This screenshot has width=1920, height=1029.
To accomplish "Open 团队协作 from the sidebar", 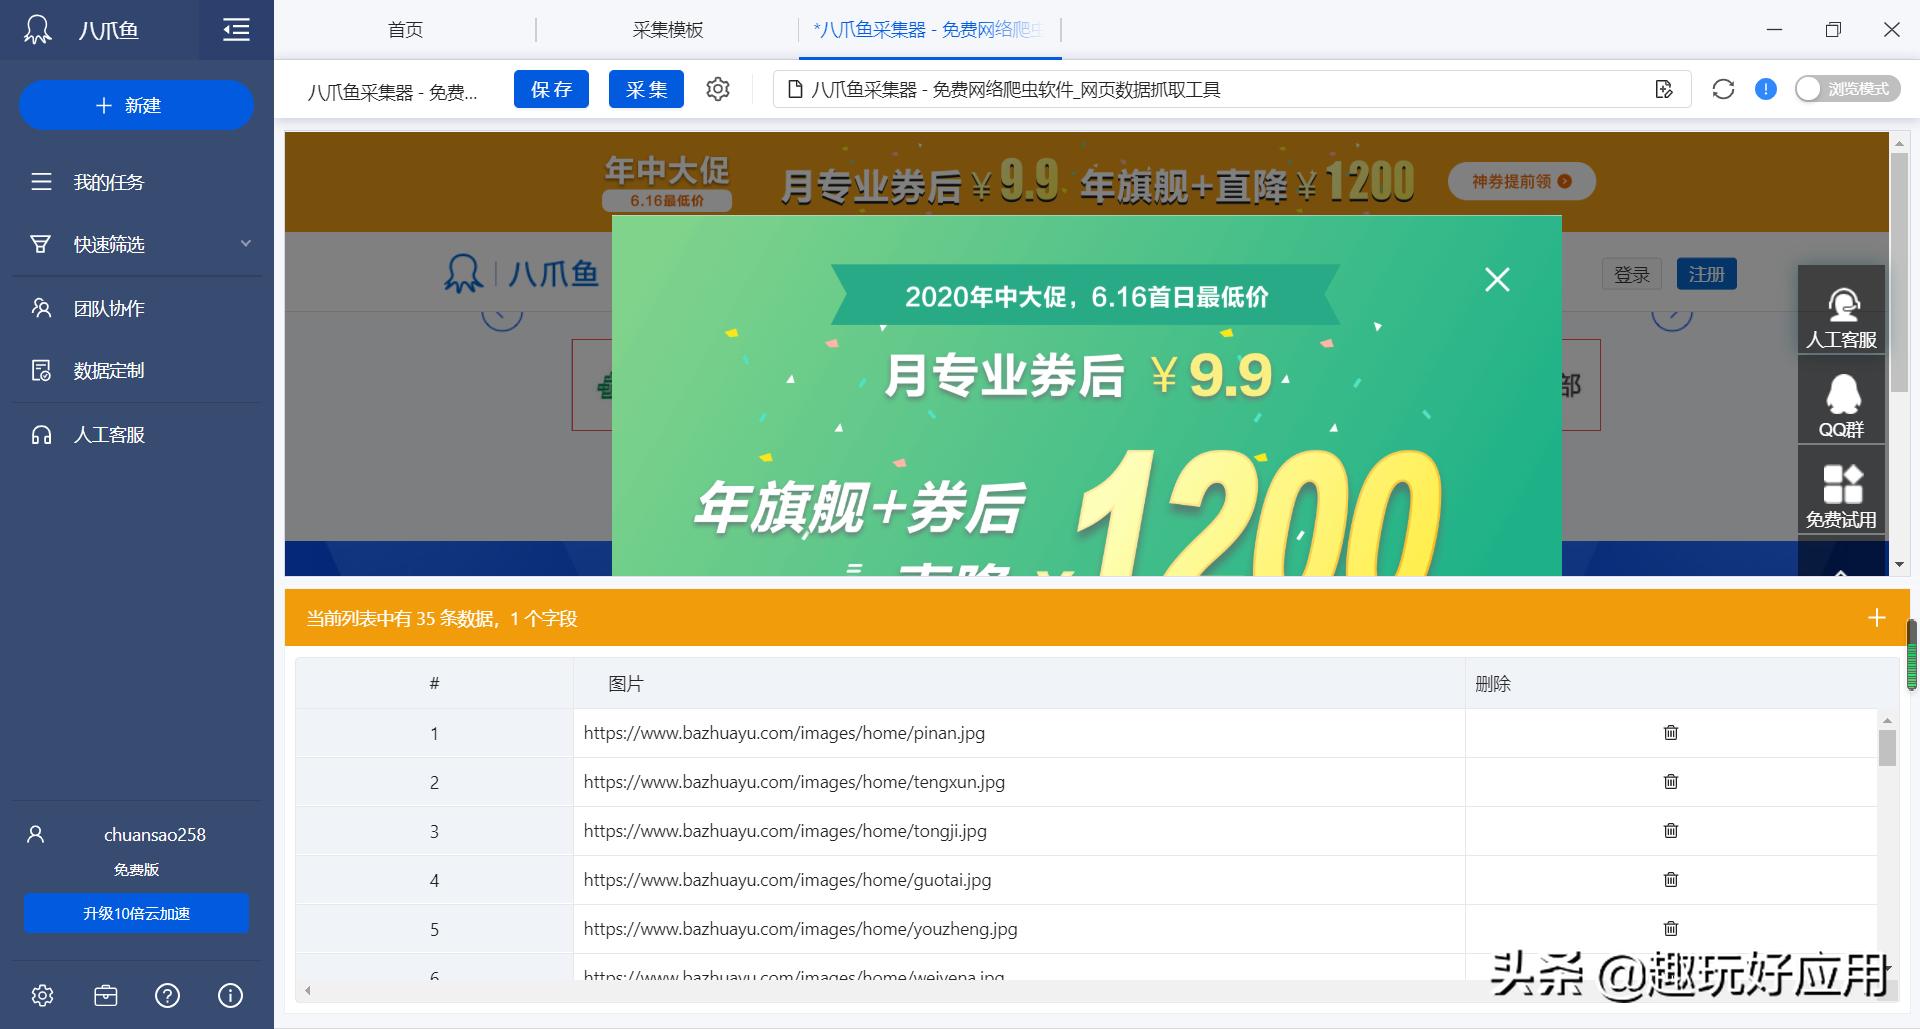I will click(108, 308).
